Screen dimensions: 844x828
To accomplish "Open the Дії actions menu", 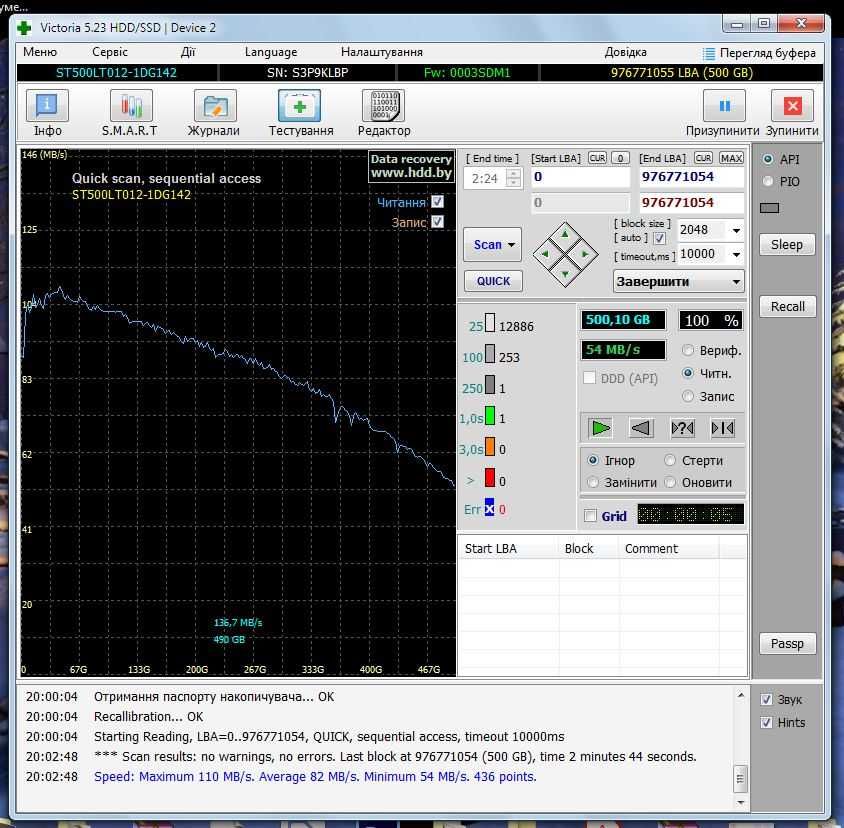I will click(188, 52).
